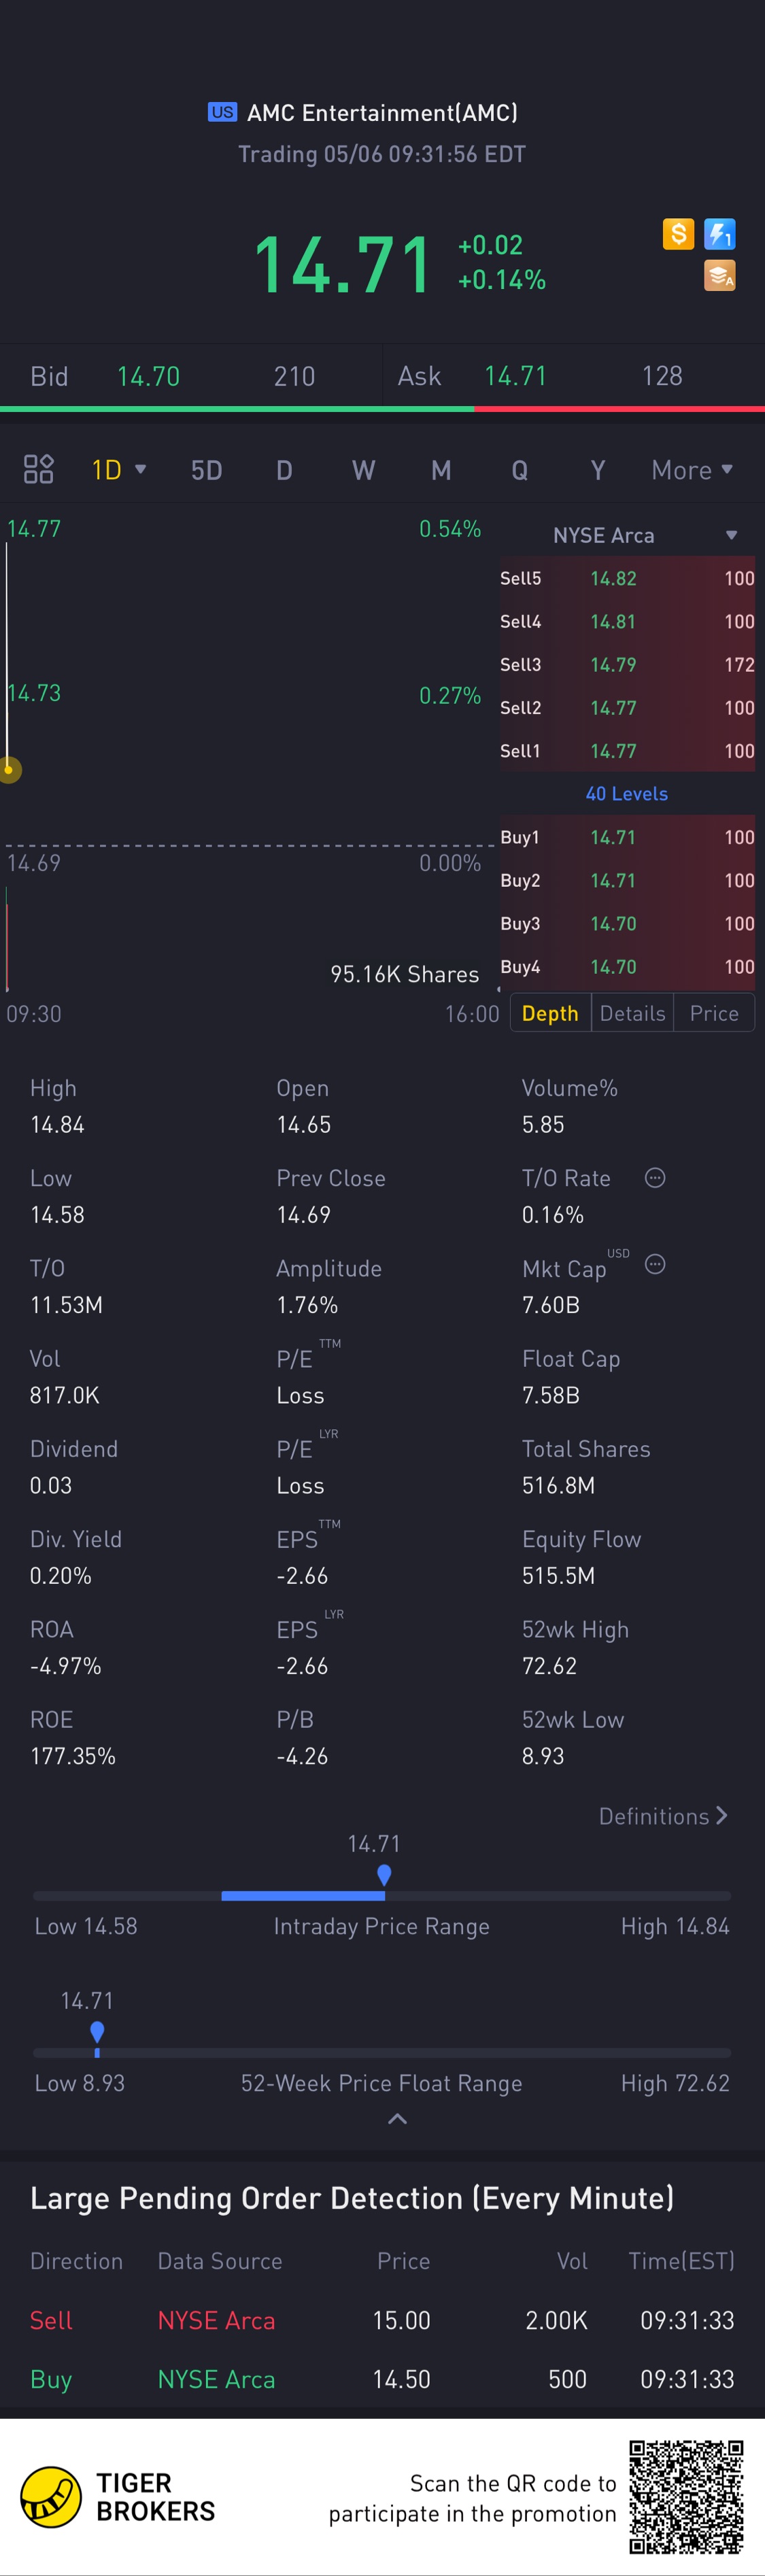Tap the promotion QR code
Screen dimensions: 765x2576
click(686, 2497)
